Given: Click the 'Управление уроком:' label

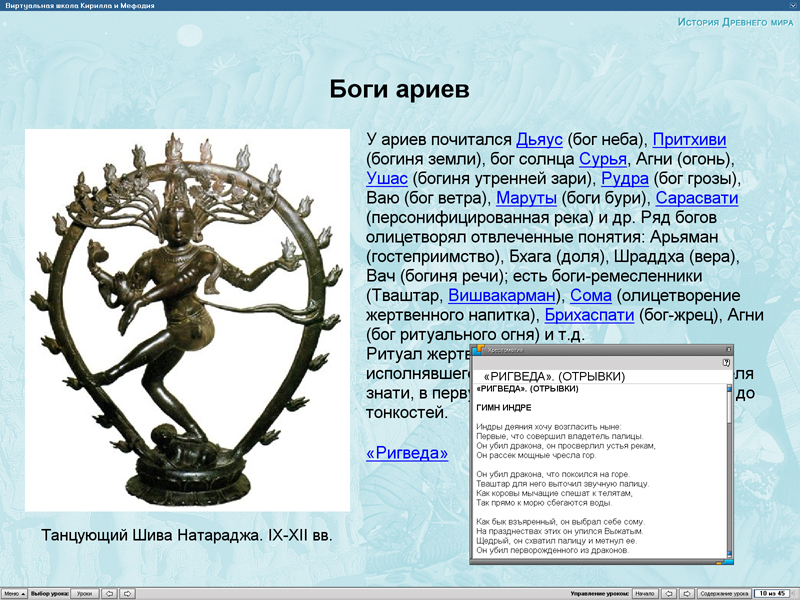Looking at the screenshot, I should pyautogui.click(x=599, y=593).
